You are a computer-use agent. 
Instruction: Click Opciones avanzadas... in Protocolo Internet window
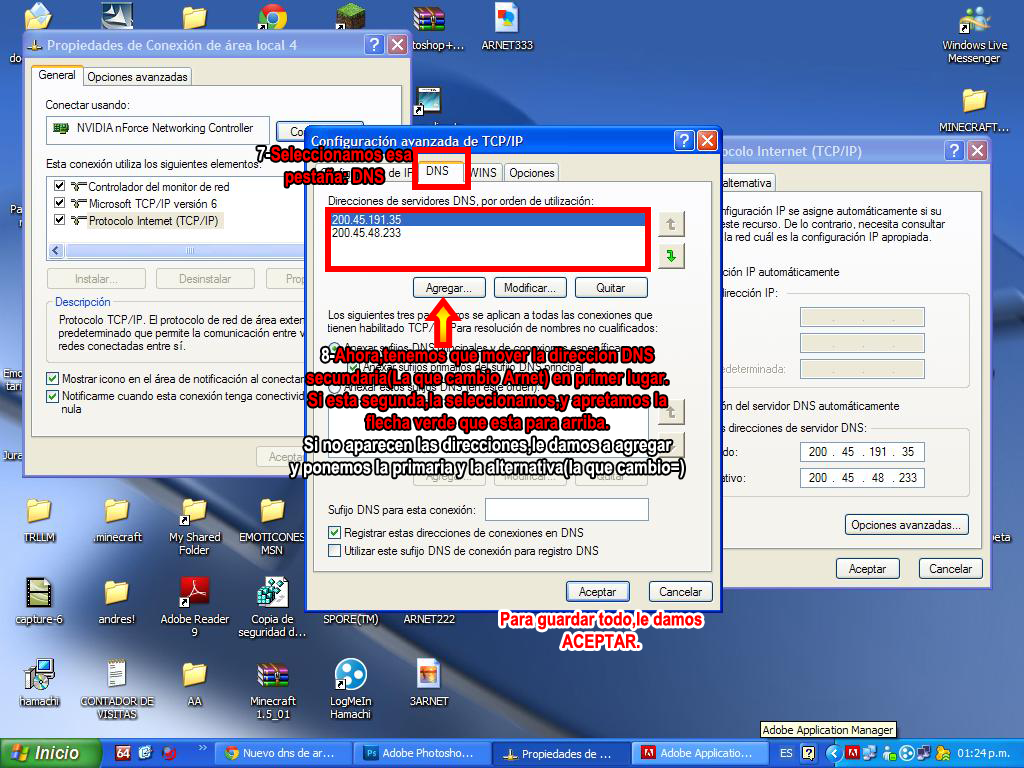(906, 524)
